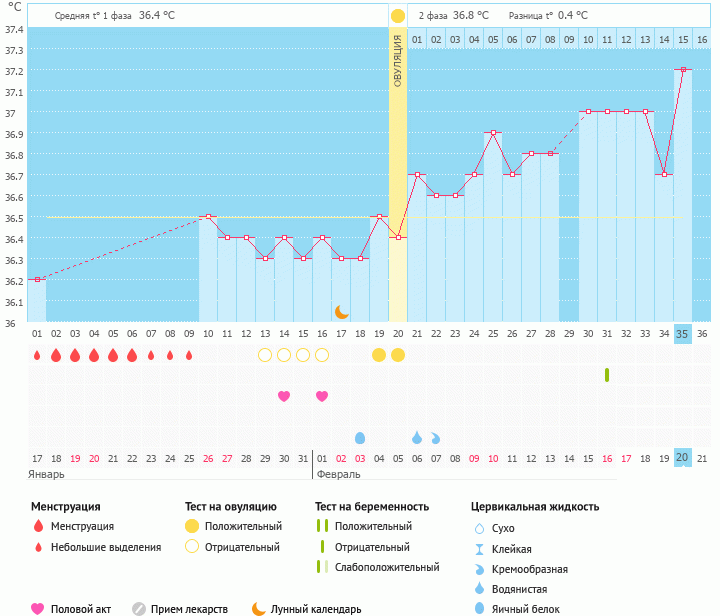Click the pink heart on cycle day 14
The width and height of the screenshot is (720, 616).
tap(284, 396)
